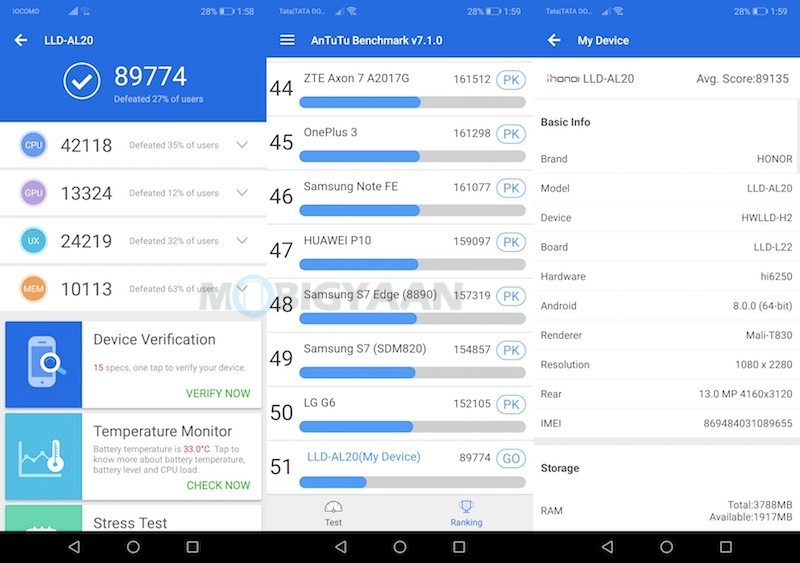Tap PK button for HUAWEI P10

pos(511,242)
